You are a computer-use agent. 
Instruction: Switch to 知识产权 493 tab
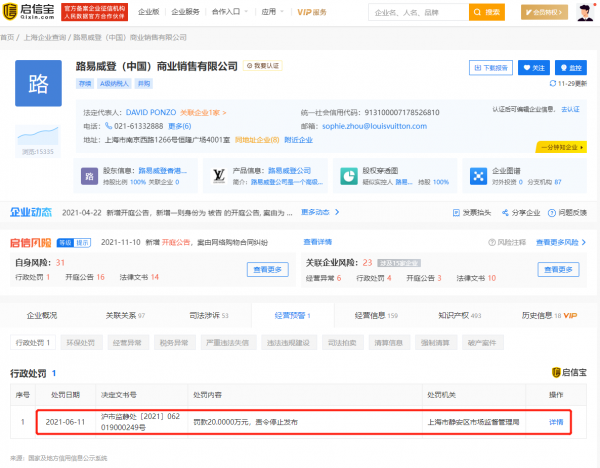pos(460,315)
